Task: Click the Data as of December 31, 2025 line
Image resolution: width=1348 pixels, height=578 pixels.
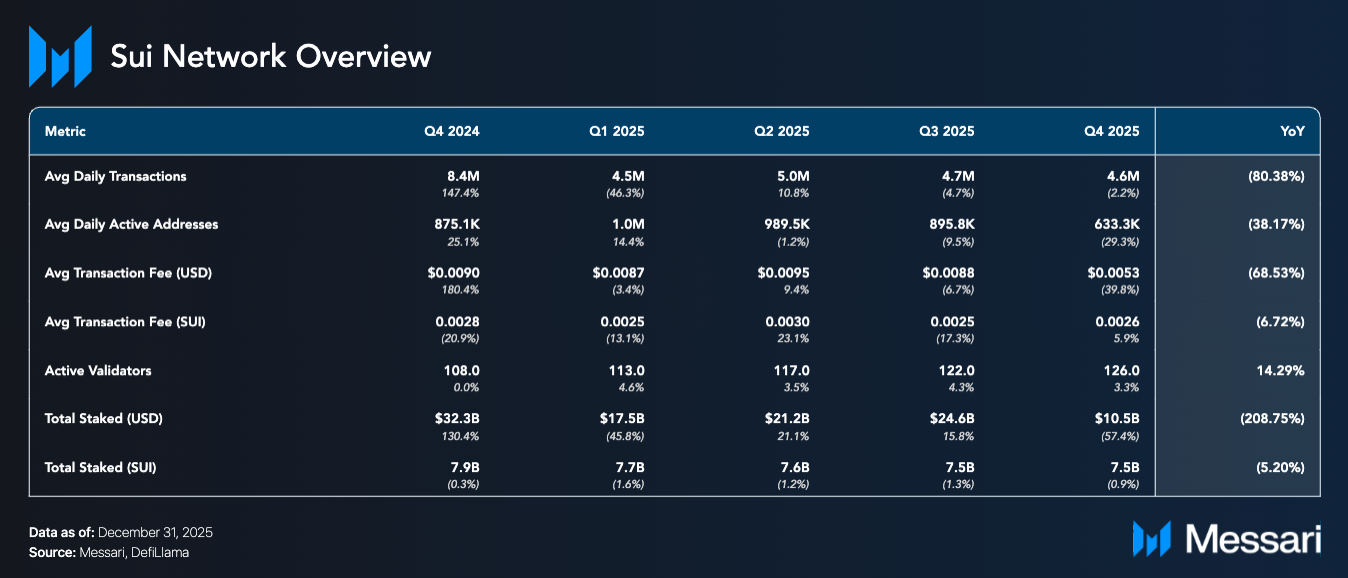Action: tap(121, 533)
